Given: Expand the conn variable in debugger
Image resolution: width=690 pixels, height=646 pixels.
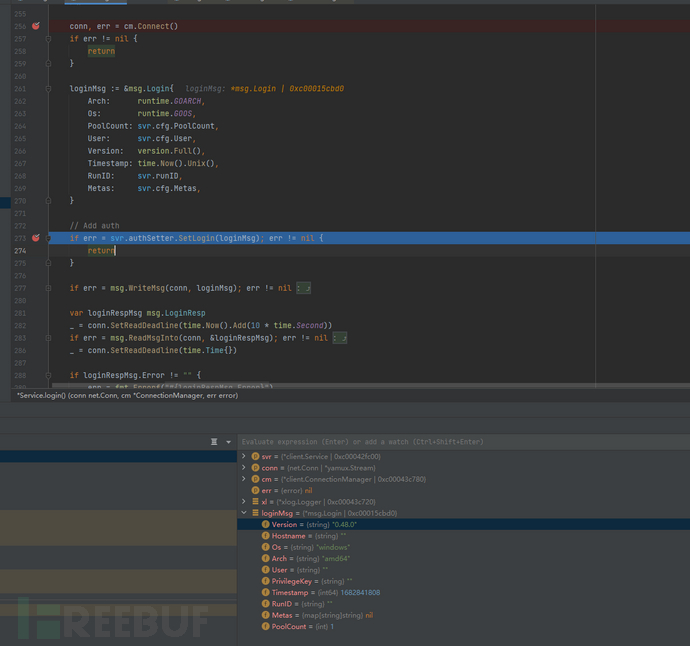Looking at the screenshot, I should click(244, 467).
